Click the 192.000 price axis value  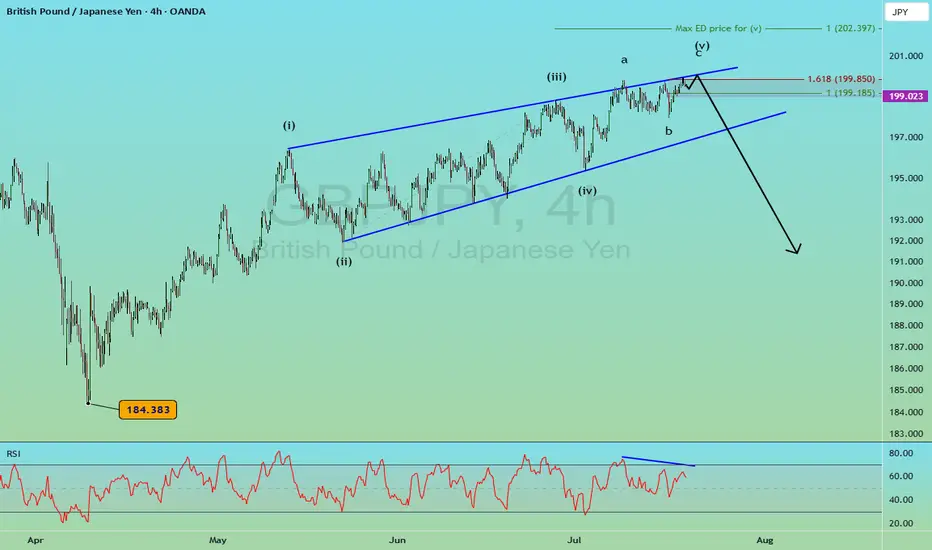click(x=906, y=241)
